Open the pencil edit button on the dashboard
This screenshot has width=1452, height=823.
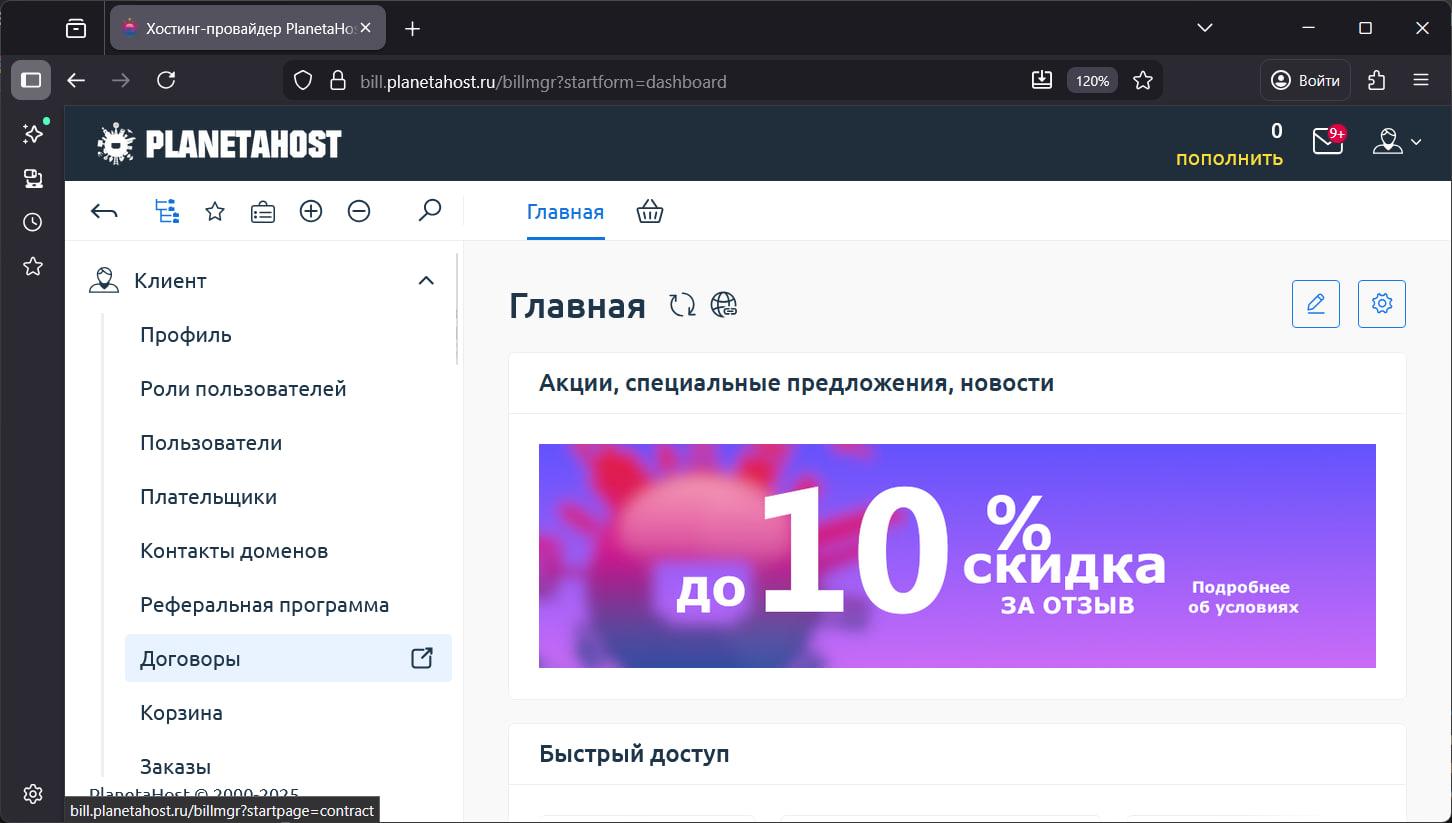[1315, 303]
